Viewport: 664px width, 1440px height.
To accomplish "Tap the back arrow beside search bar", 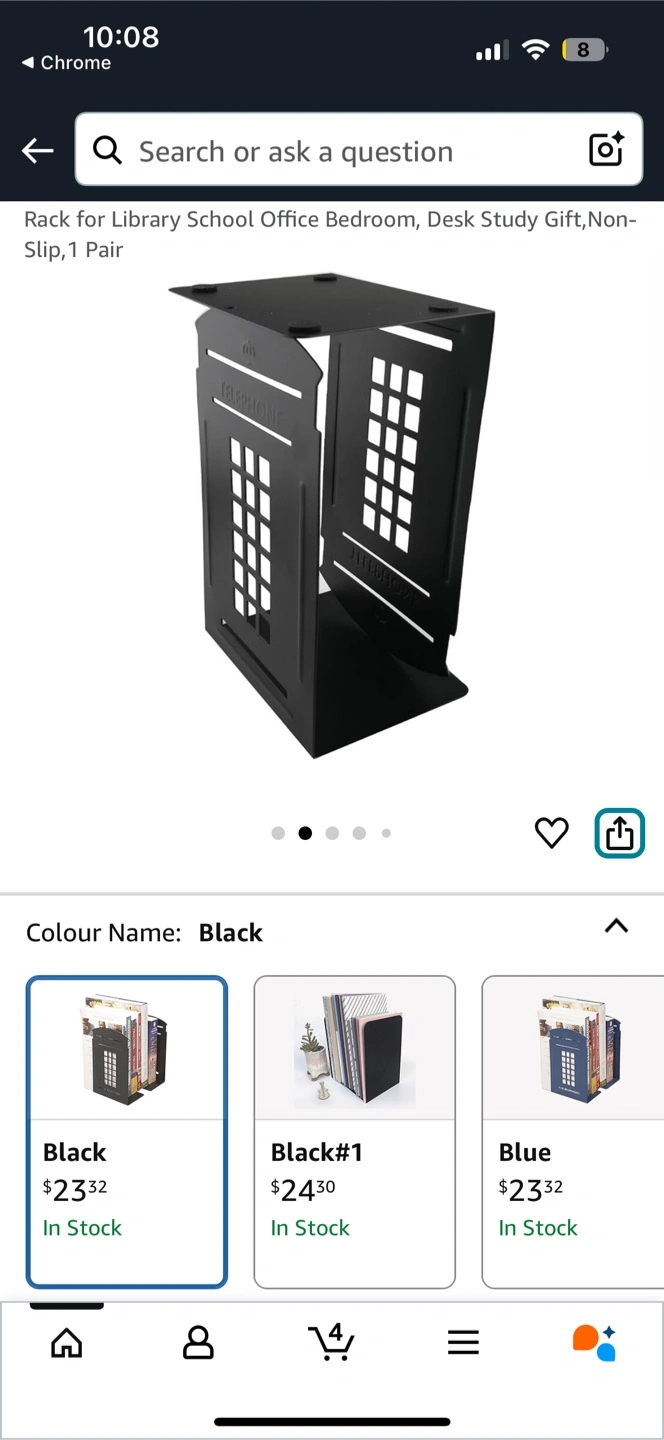I will [37, 151].
